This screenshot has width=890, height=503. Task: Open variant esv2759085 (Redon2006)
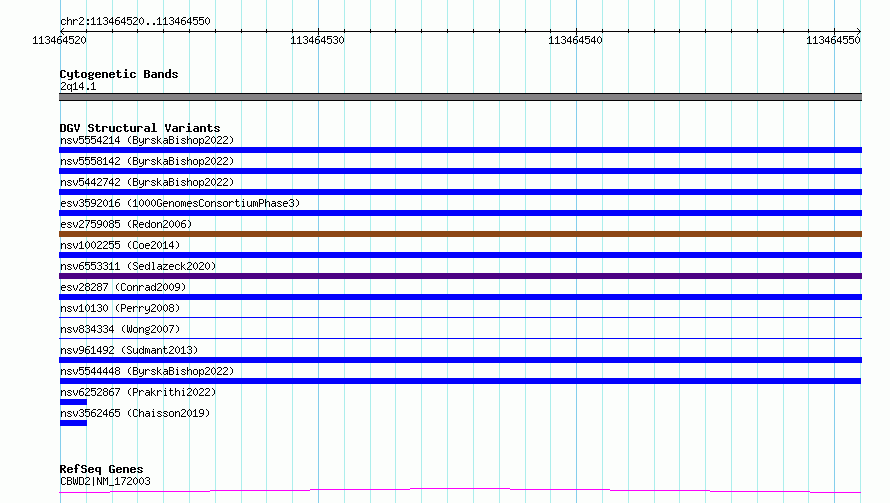pos(126,224)
